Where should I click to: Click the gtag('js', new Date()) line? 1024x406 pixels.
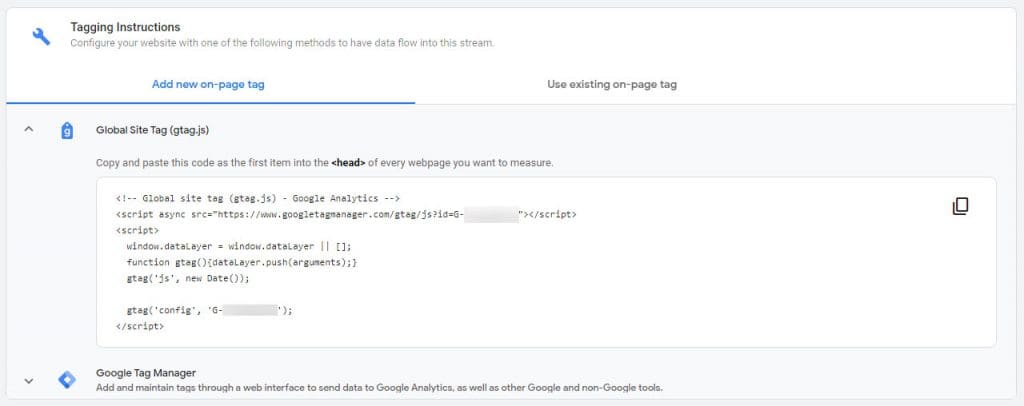188,279
